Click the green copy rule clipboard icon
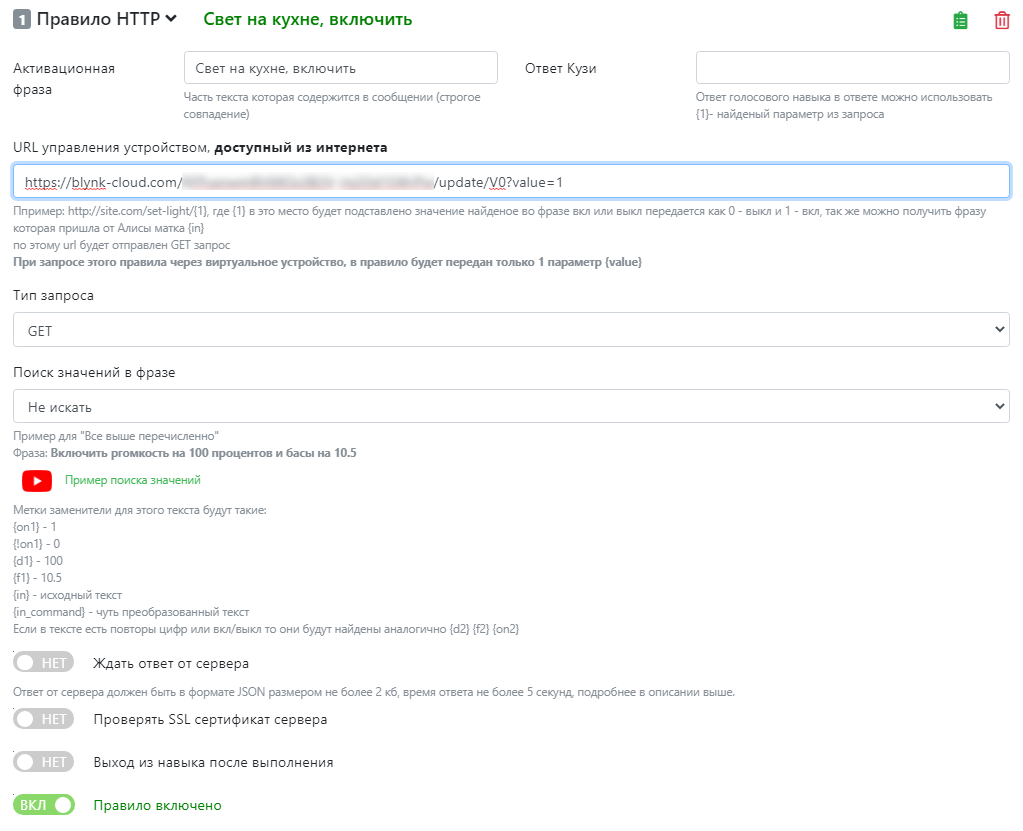Image resolution: width=1023 pixels, height=831 pixels. pos(961,20)
